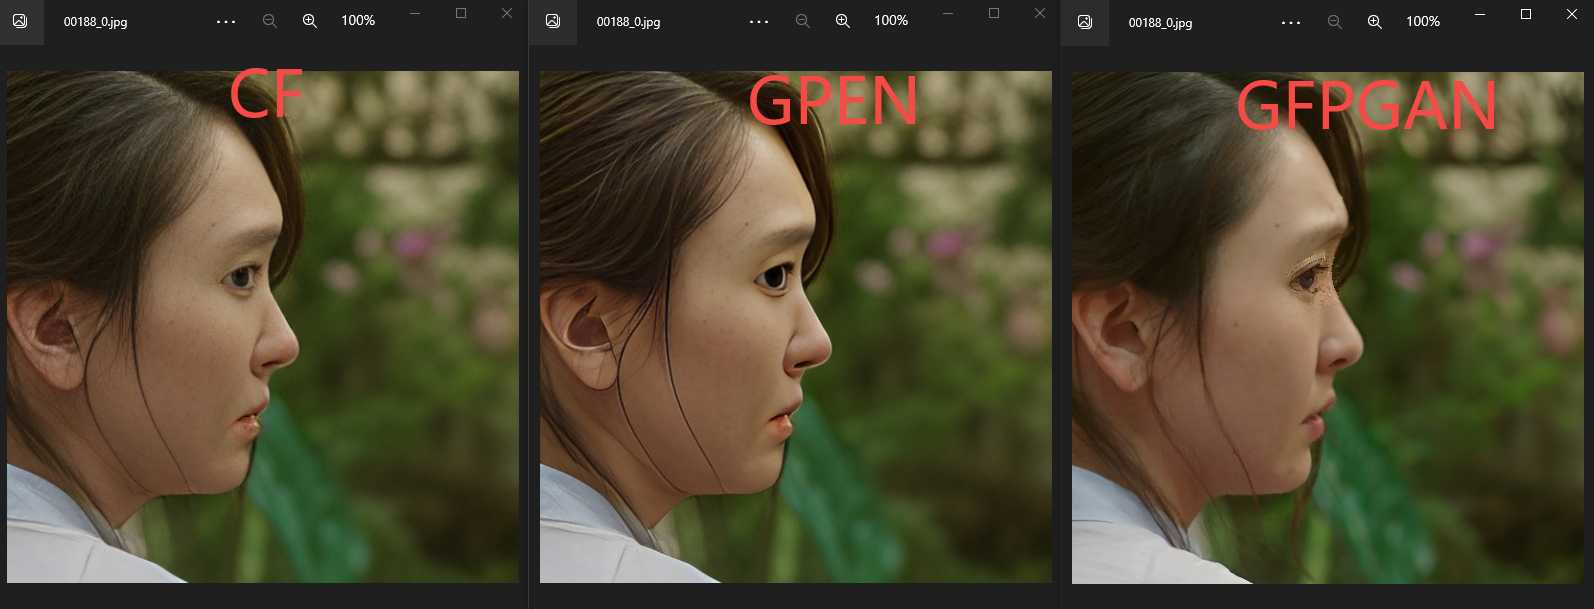Open the three-dot menu in CF window

point(226,21)
